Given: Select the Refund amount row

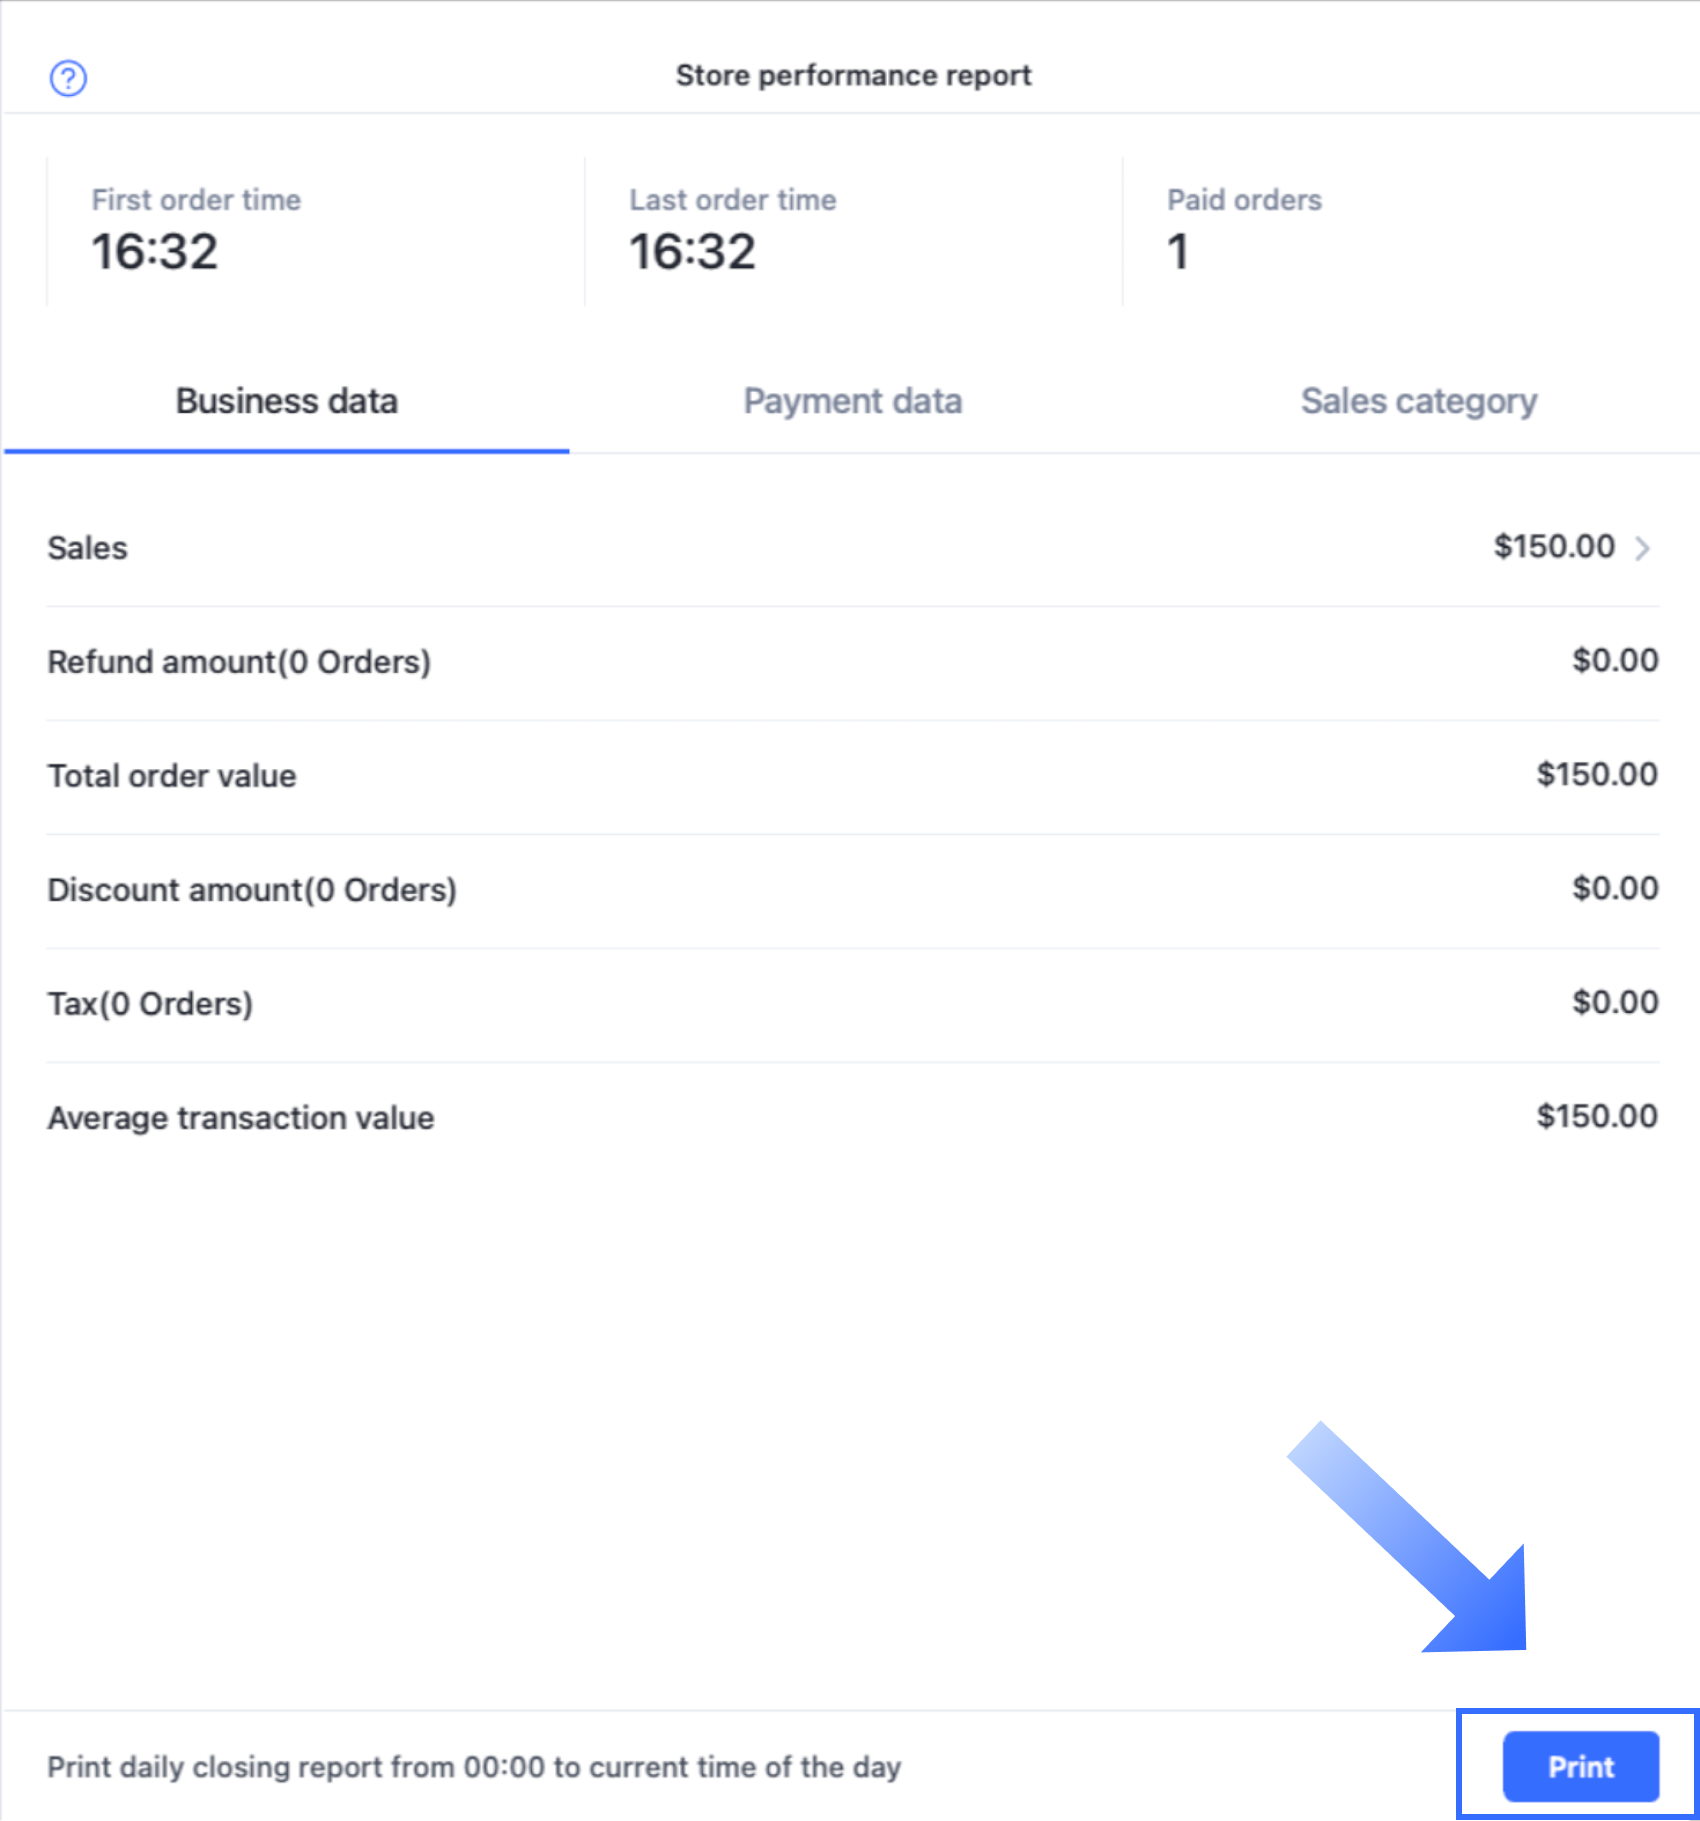Looking at the screenshot, I should tap(850, 661).
